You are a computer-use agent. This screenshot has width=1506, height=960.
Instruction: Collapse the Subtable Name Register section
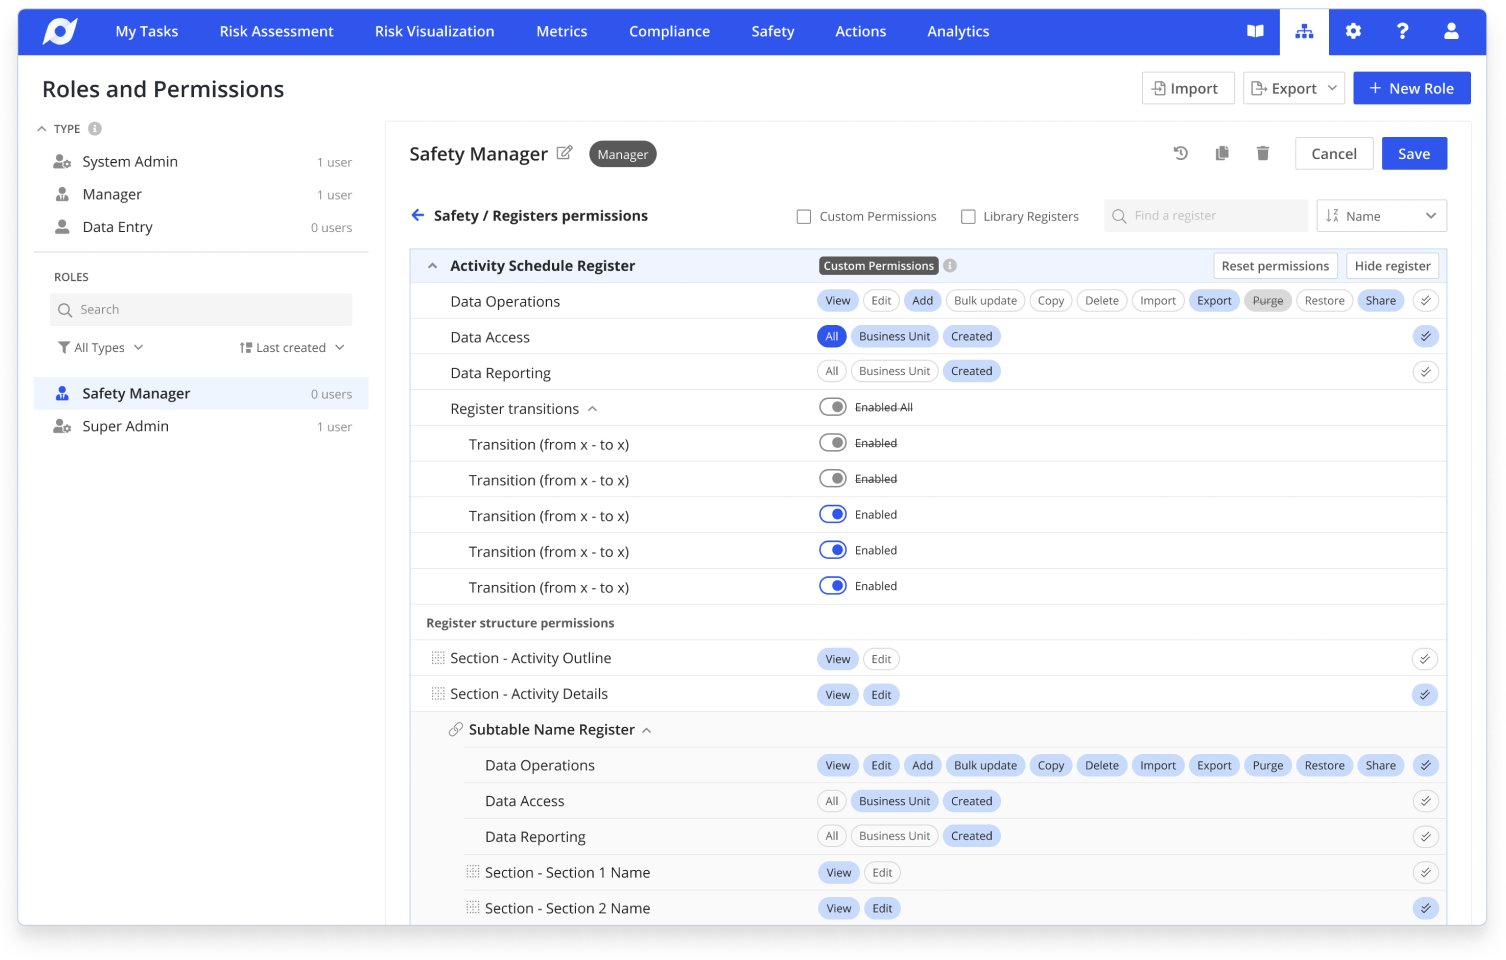tap(646, 729)
